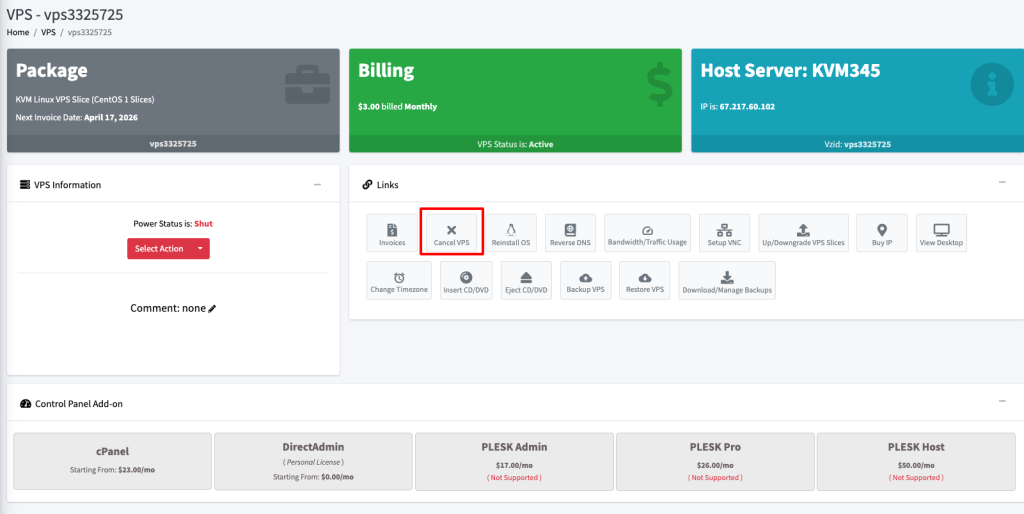The height and width of the screenshot is (514, 1024).
Task: Click the dollar icon in Billing card
Action: pos(659,86)
